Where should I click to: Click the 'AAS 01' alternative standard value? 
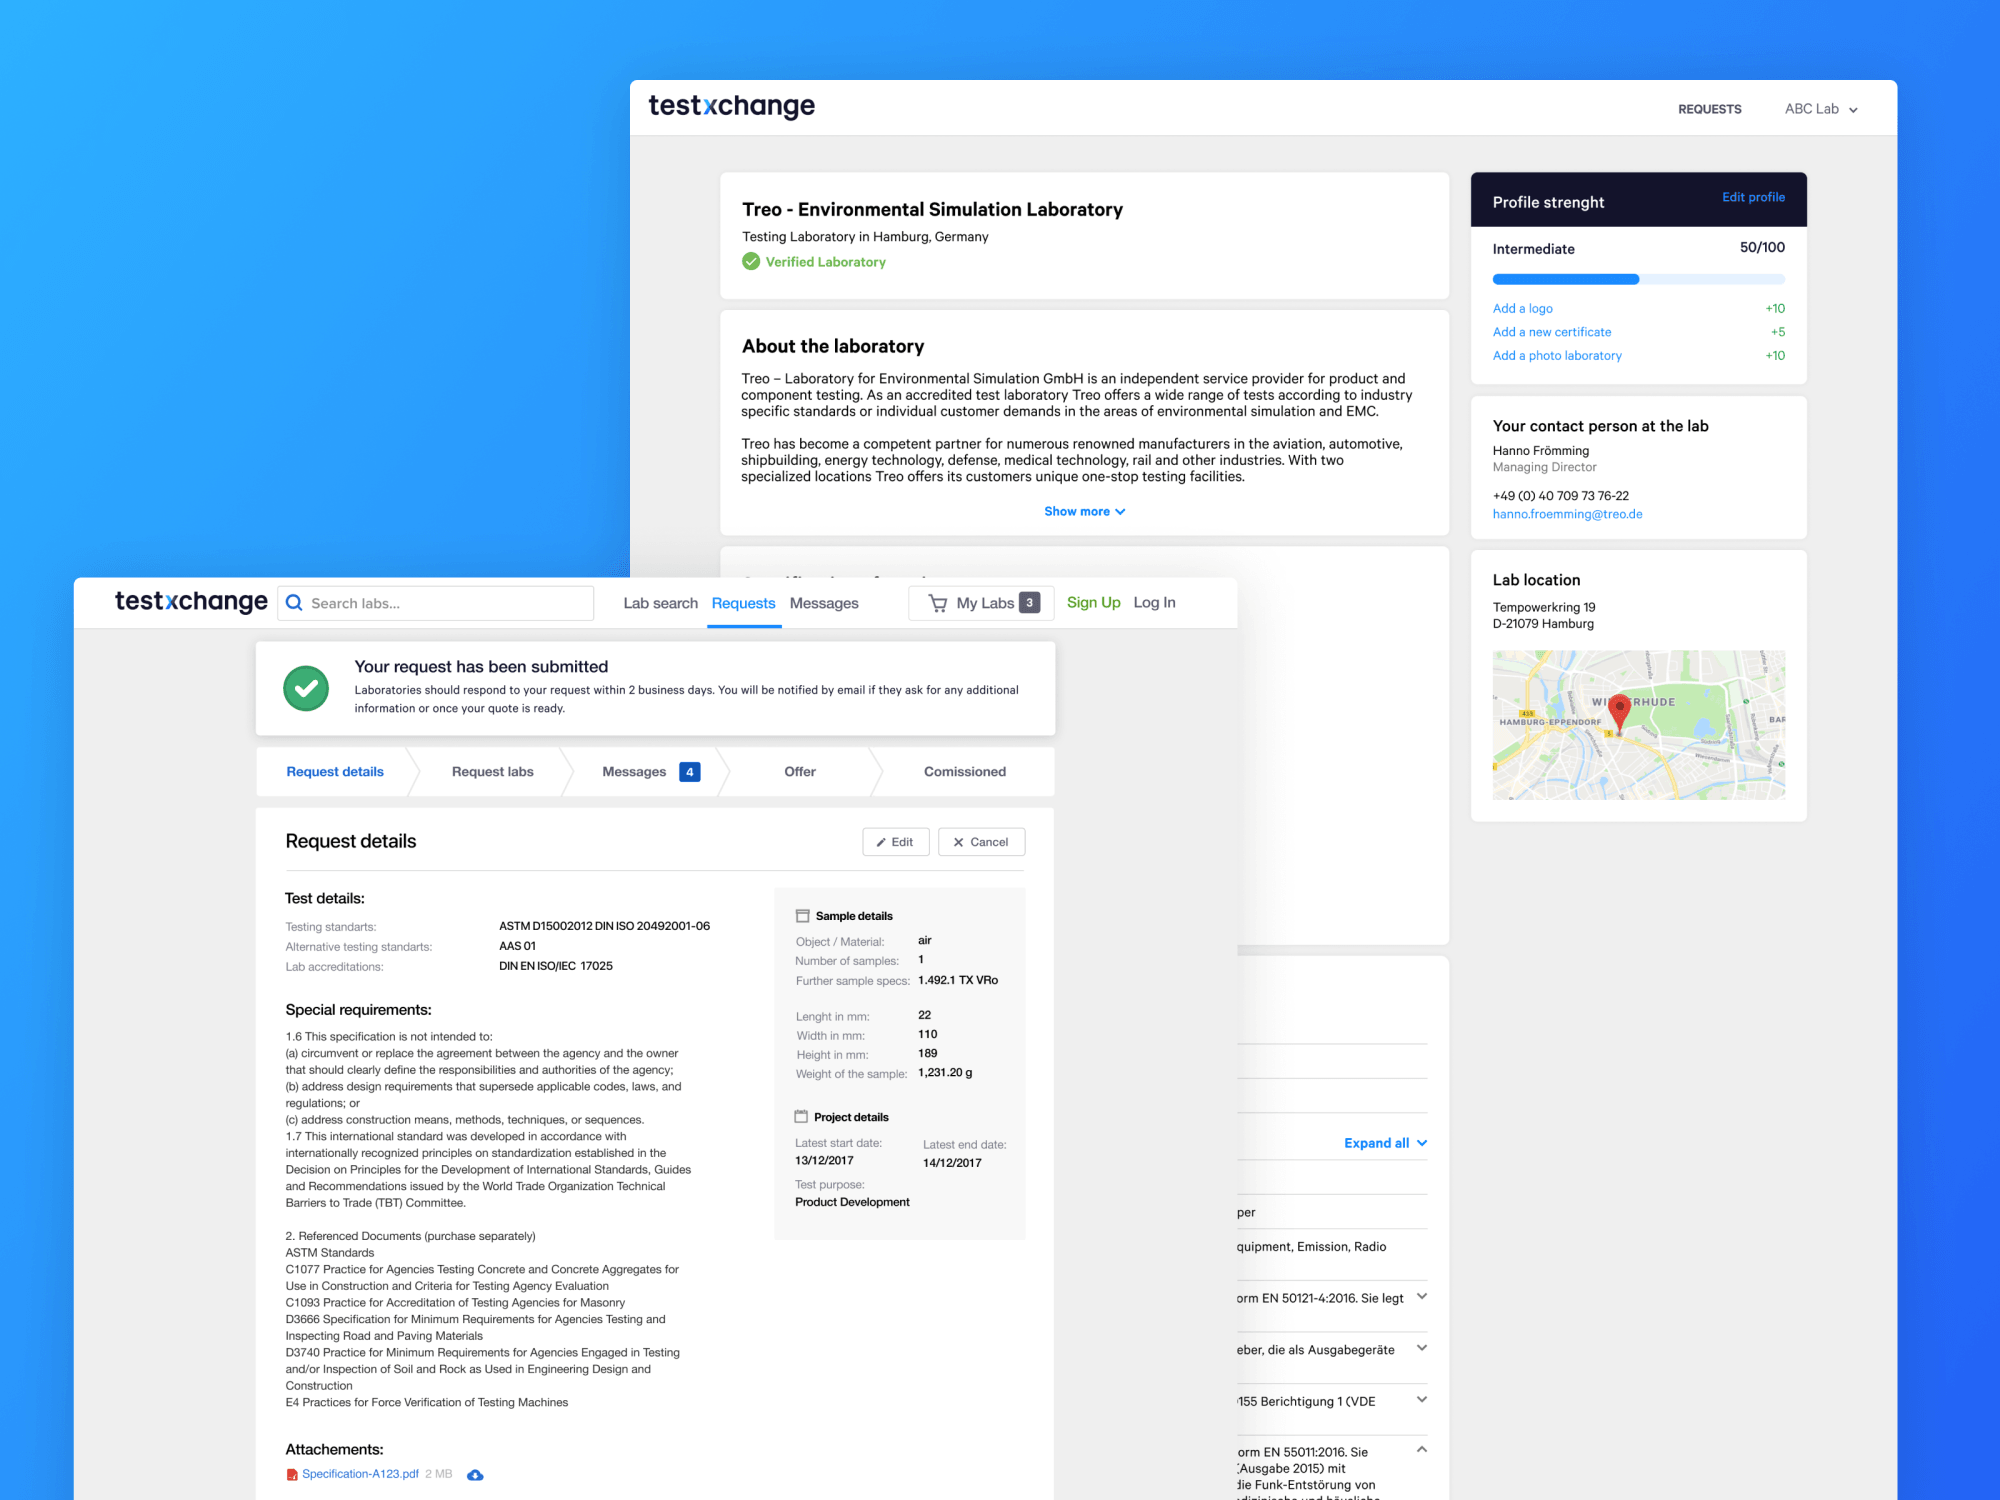pos(517,946)
